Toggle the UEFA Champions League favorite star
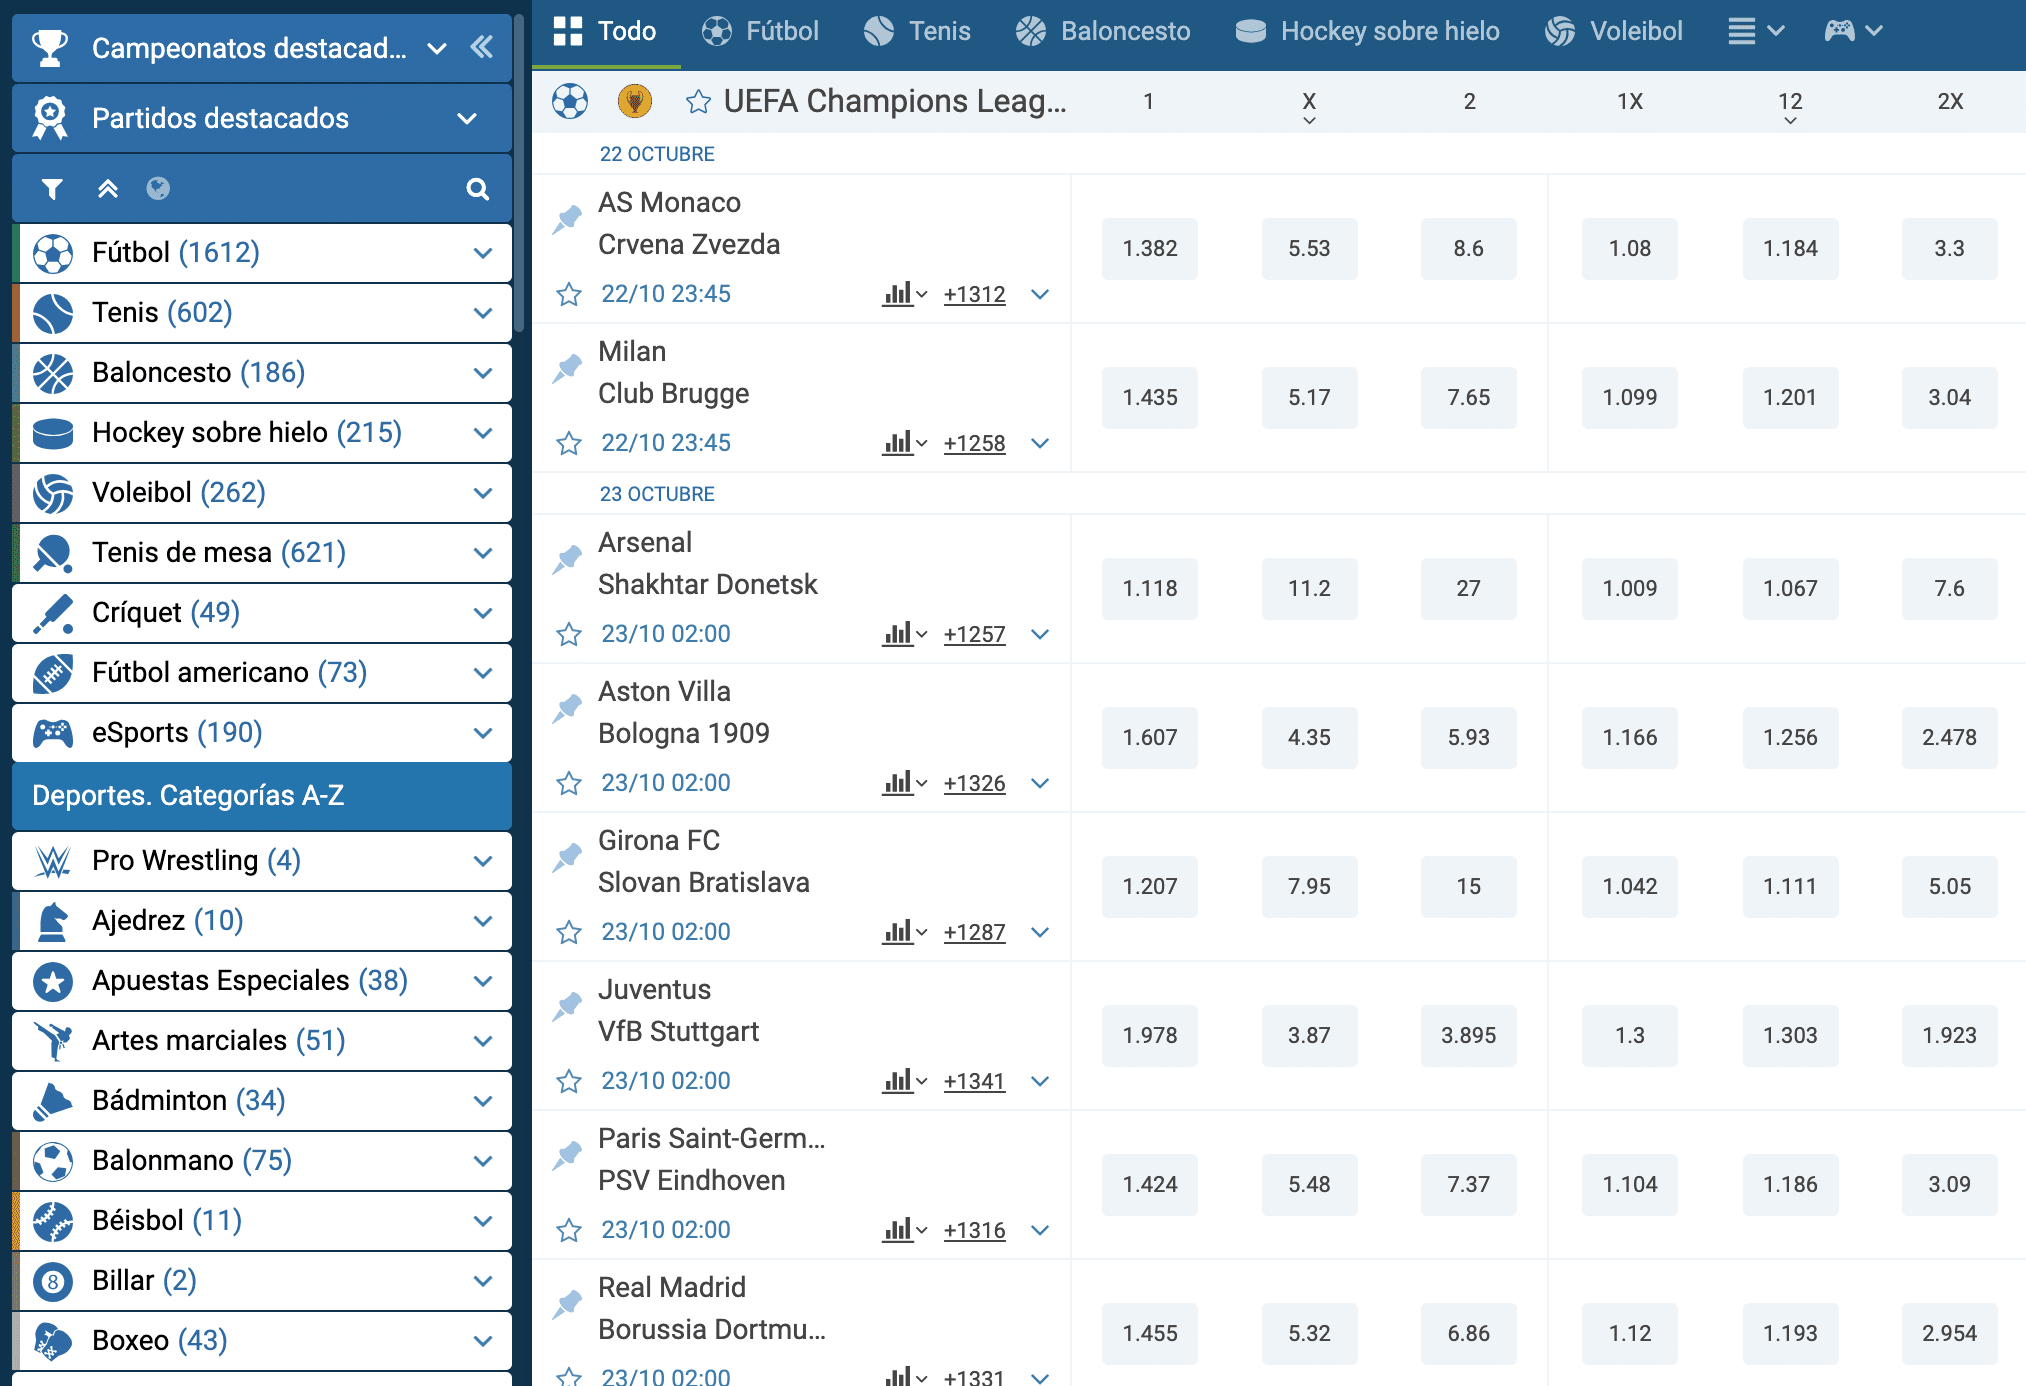Viewport: 2026px width, 1386px height. [698, 101]
